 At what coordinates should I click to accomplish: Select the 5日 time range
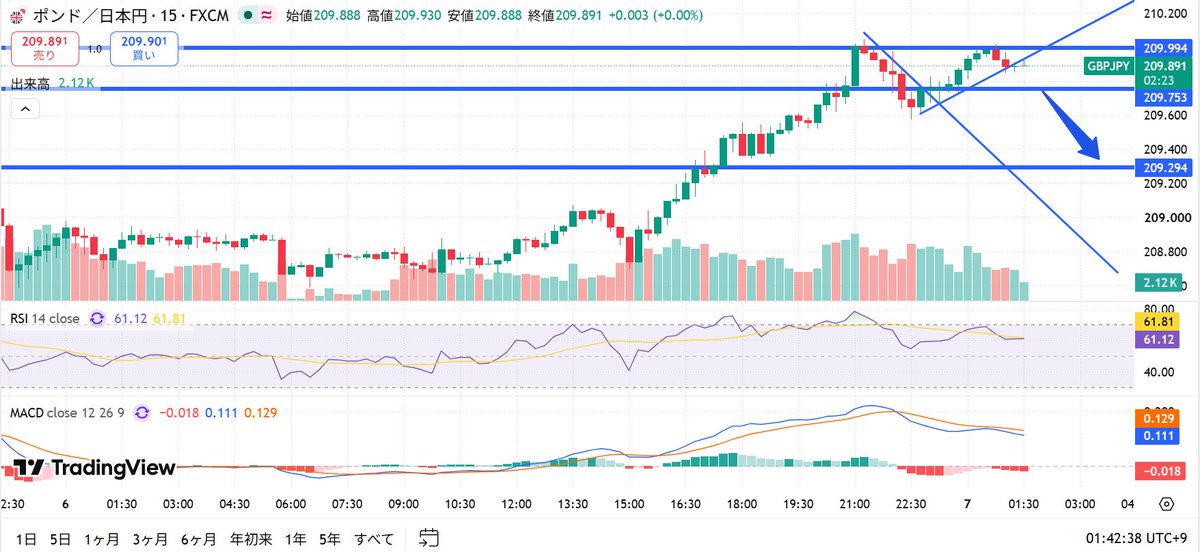[x=60, y=538]
